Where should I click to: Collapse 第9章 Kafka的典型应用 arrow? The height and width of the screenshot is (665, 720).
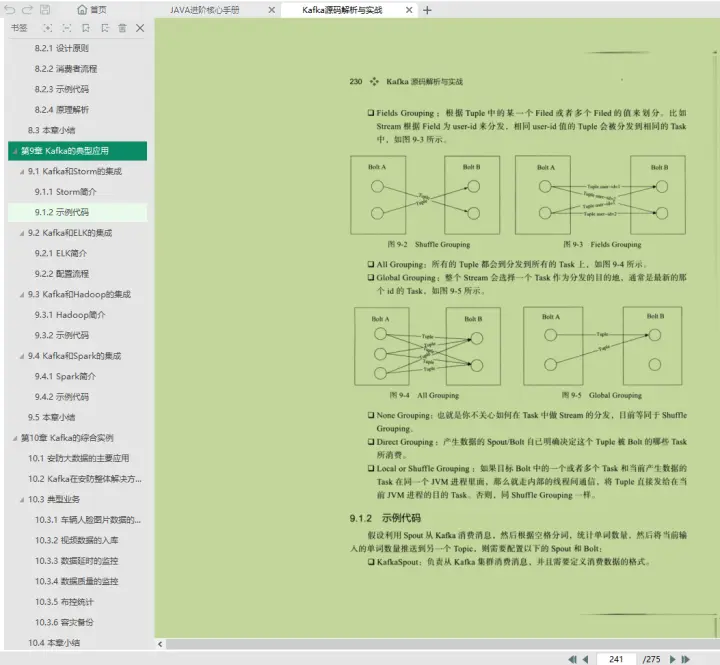15,151
